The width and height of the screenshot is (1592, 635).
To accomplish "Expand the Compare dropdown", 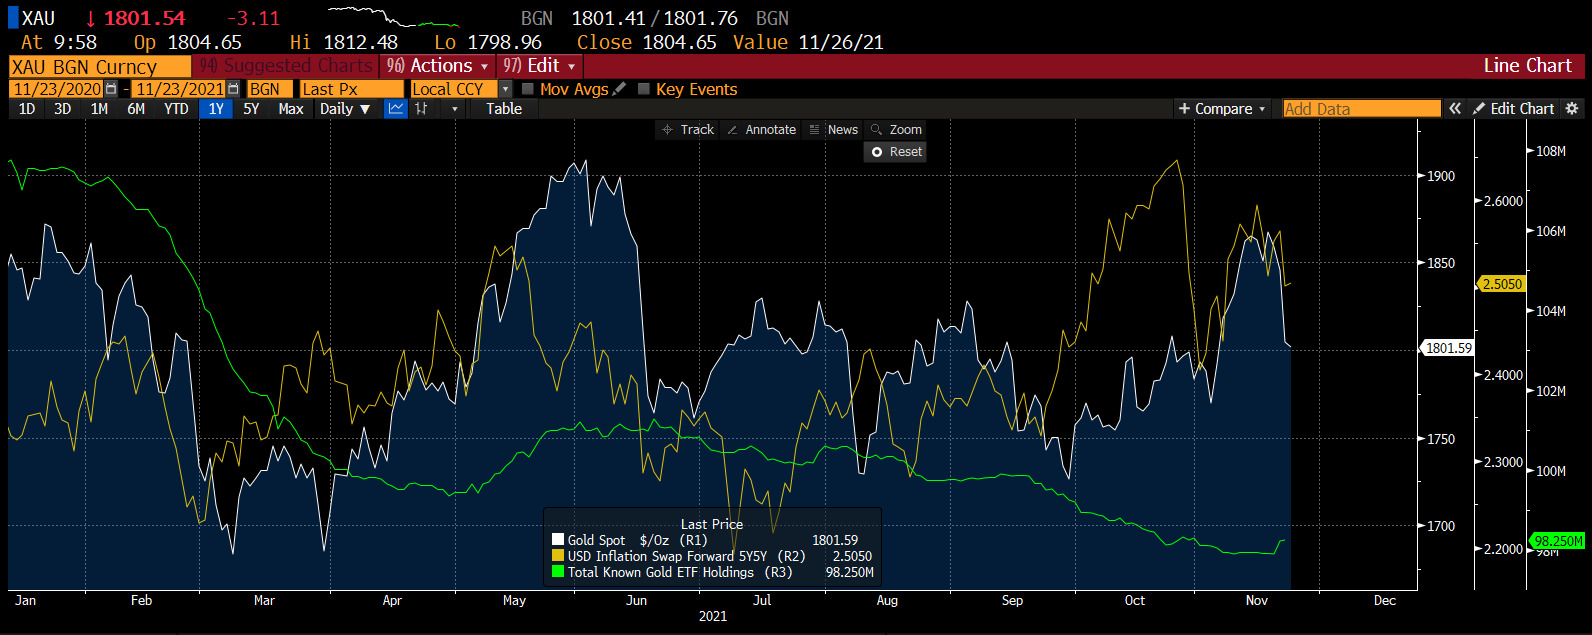I will click(x=1222, y=109).
